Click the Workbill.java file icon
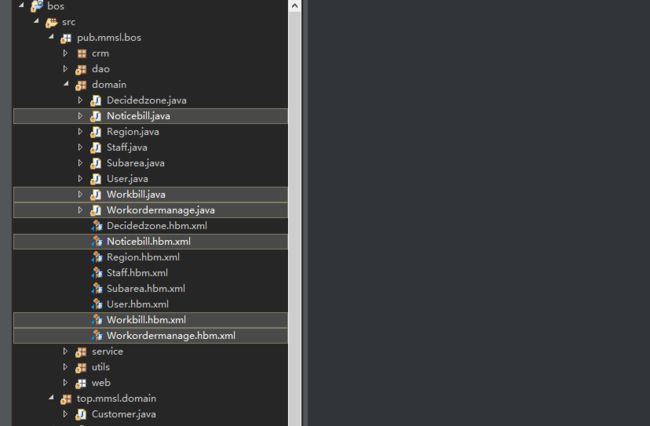This screenshot has width=650, height=426. pos(96,195)
